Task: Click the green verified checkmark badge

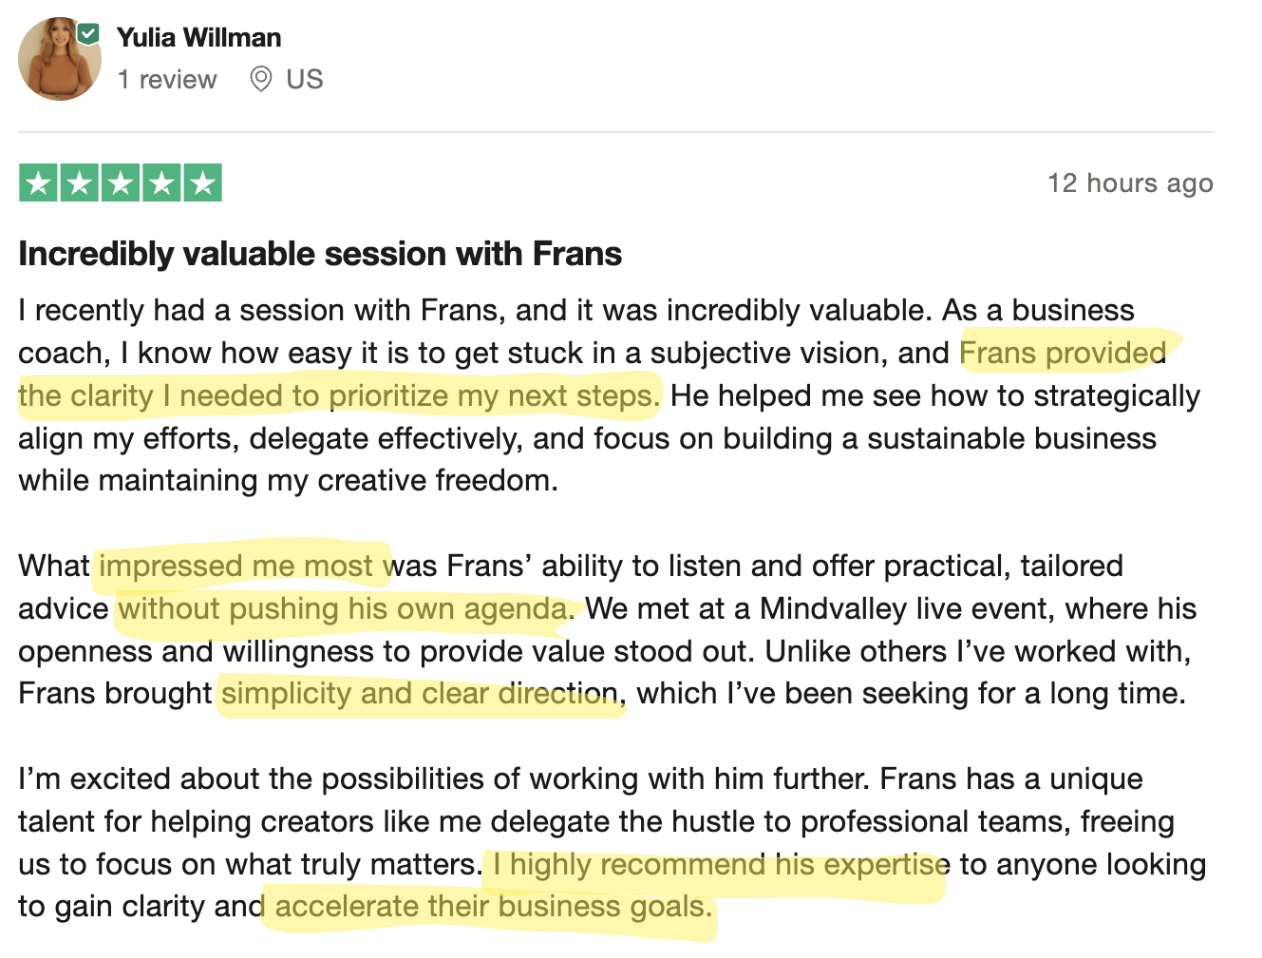Action: pyautogui.click(x=89, y=34)
